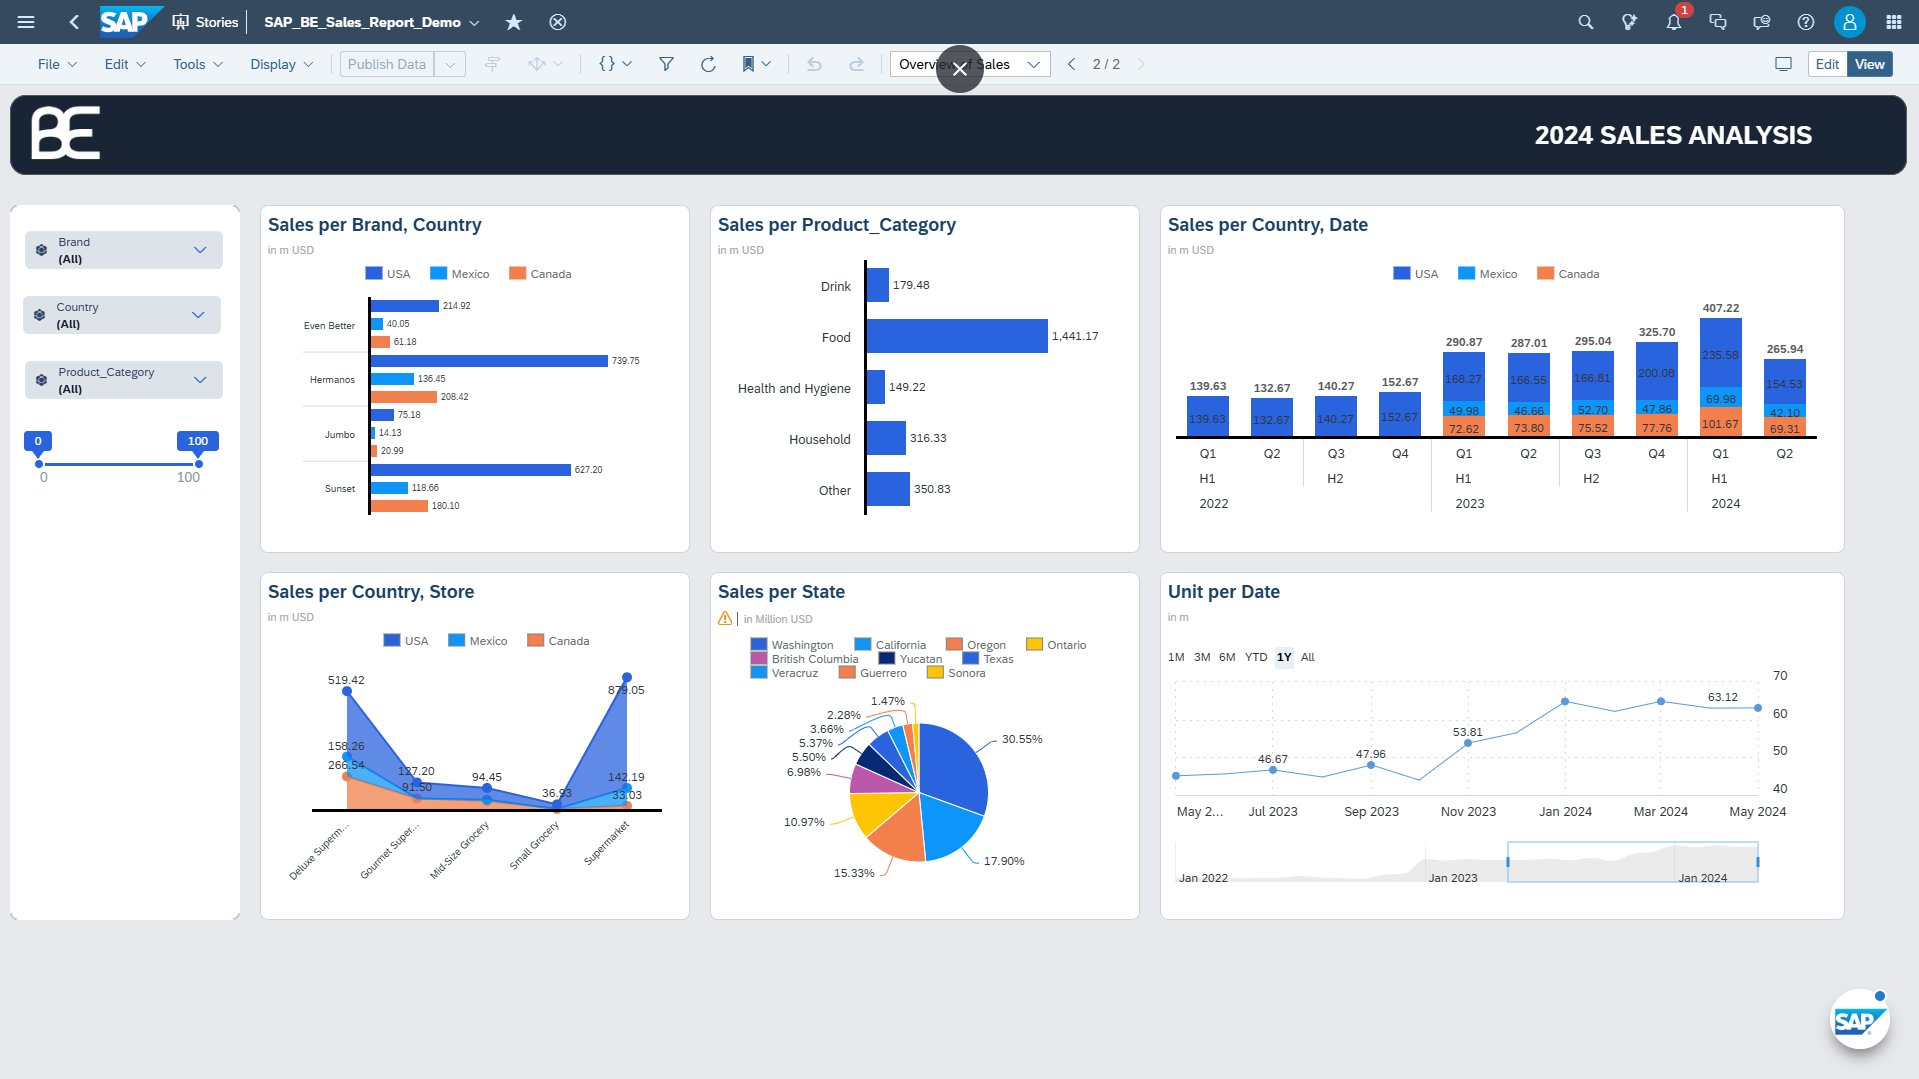Image resolution: width=1919 pixels, height=1079 pixels.
Task: Refresh the story data
Action: click(708, 64)
